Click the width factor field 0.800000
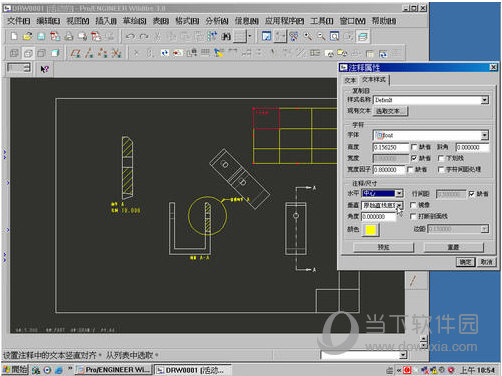Image resolution: width=502 pixels, height=376 pixels. 388,170
